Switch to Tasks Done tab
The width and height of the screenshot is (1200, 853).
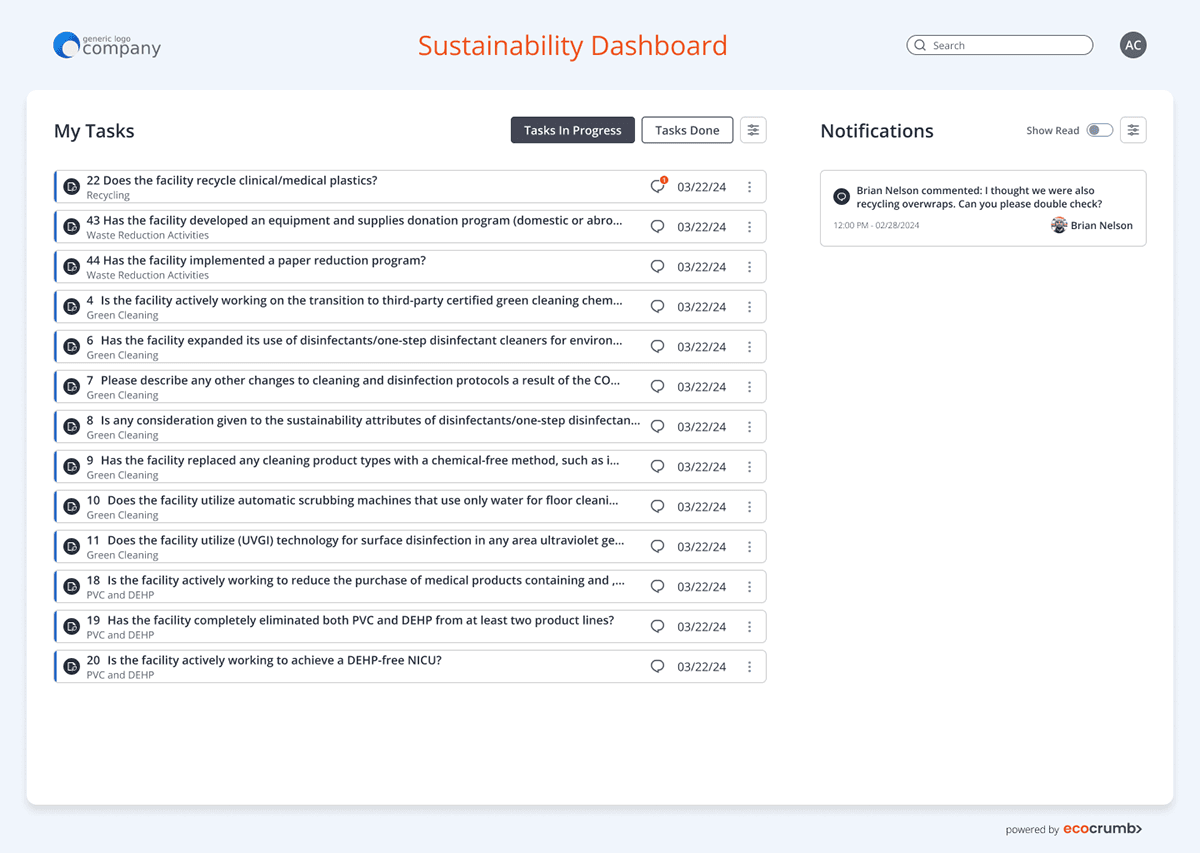pyautogui.click(x=687, y=130)
